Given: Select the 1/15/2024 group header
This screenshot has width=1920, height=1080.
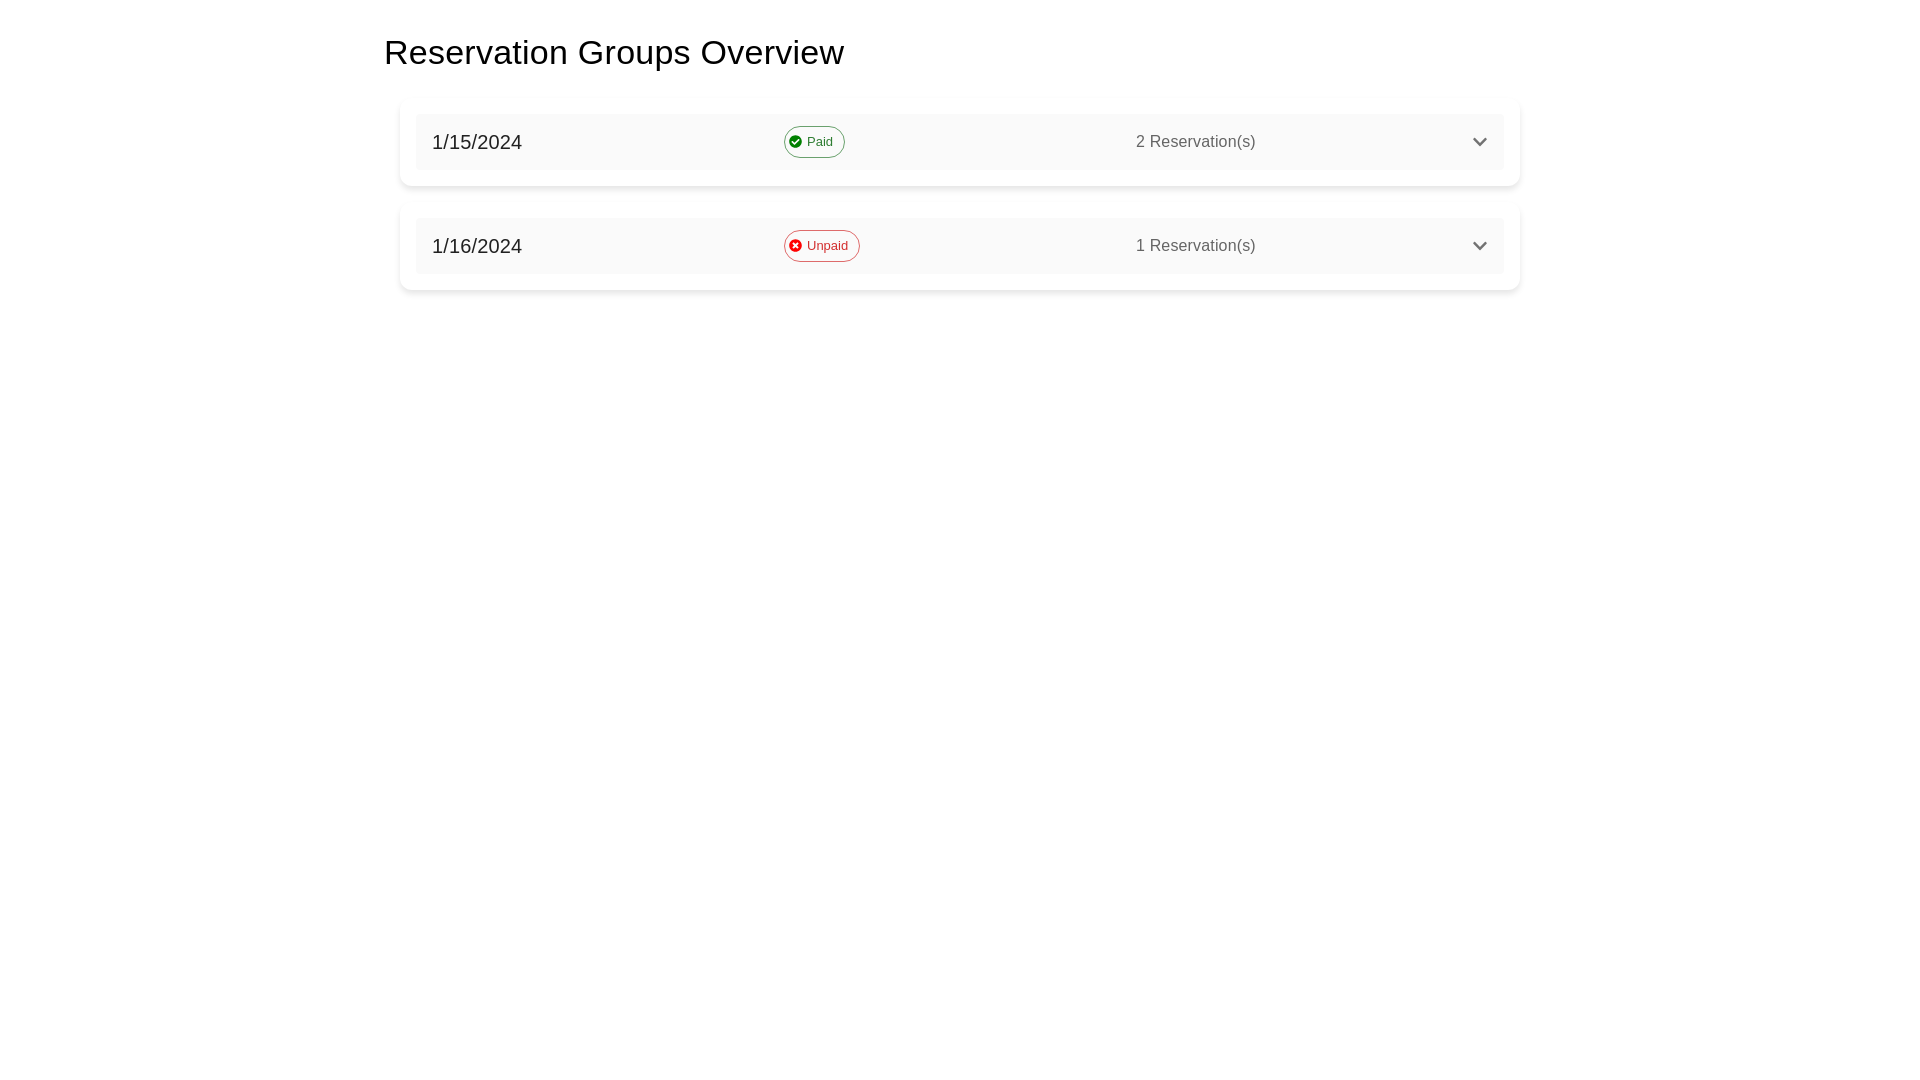Looking at the screenshot, I should point(958,141).
